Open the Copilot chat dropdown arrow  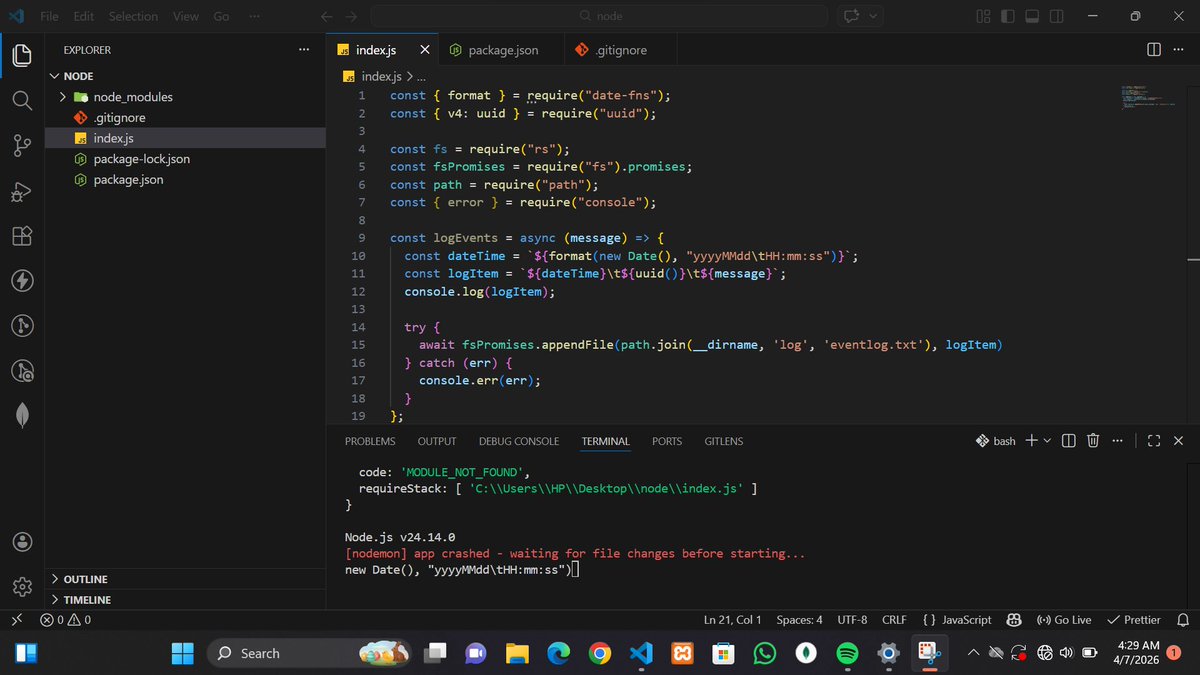coord(873,16)
